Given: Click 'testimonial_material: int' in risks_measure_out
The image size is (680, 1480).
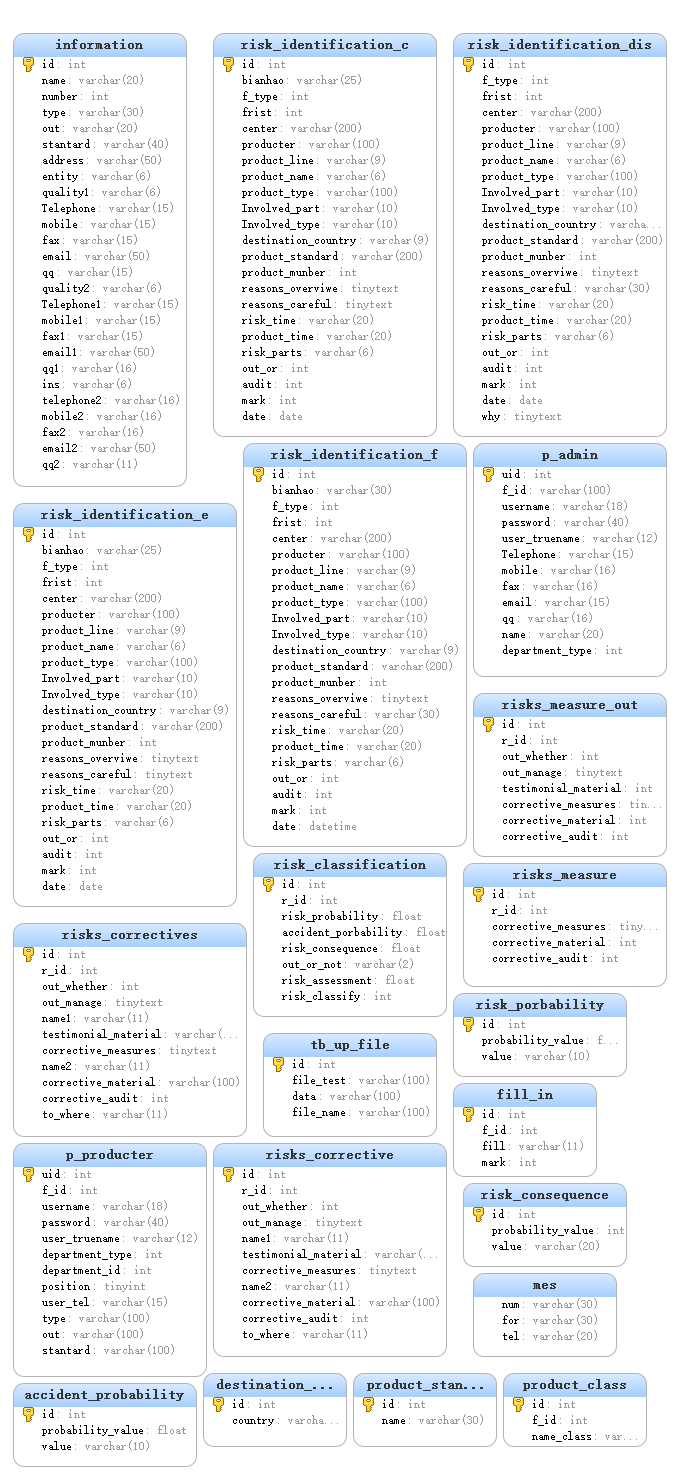Looking at the screenshot, I should click(x=577, y=789).
